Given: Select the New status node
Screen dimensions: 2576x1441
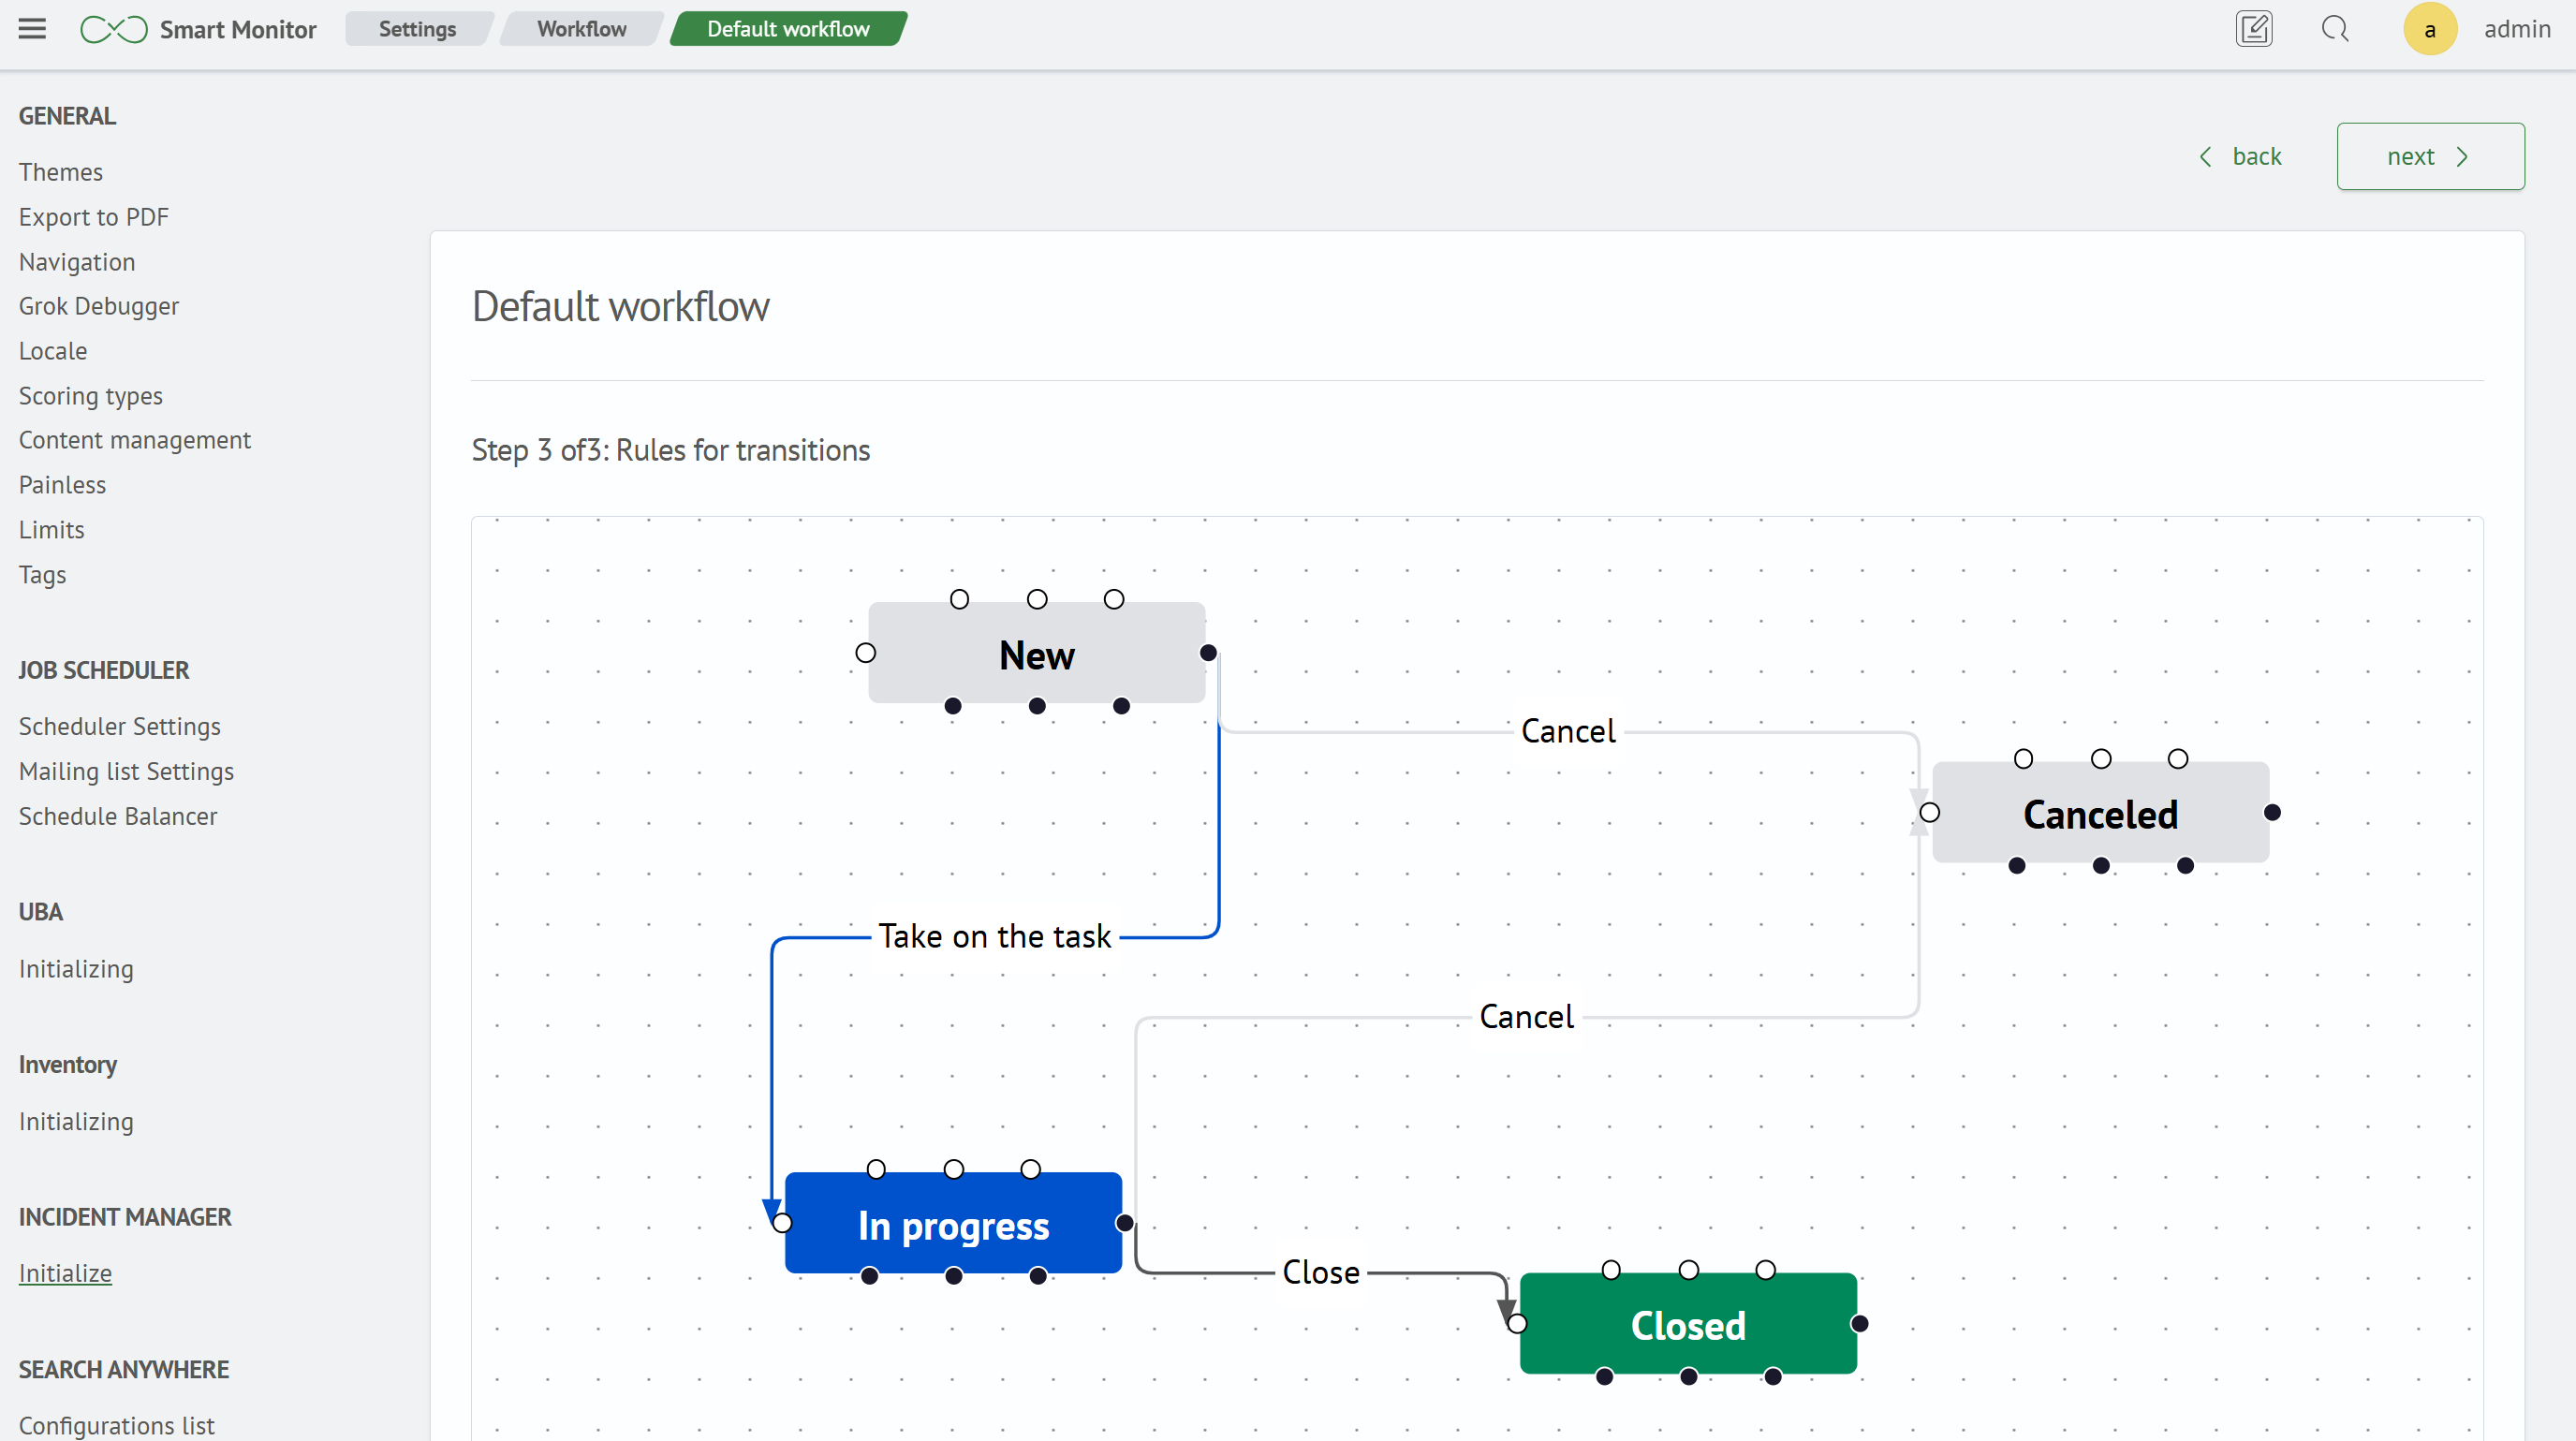Looking at the screenshot, I should pos(1037,653).
